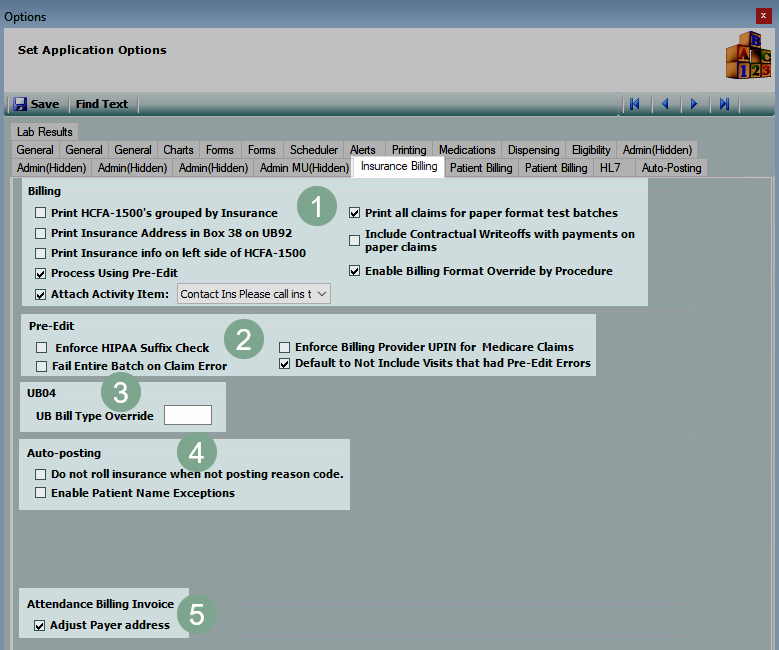Click the Save floppy disk icon

(20, 104)
